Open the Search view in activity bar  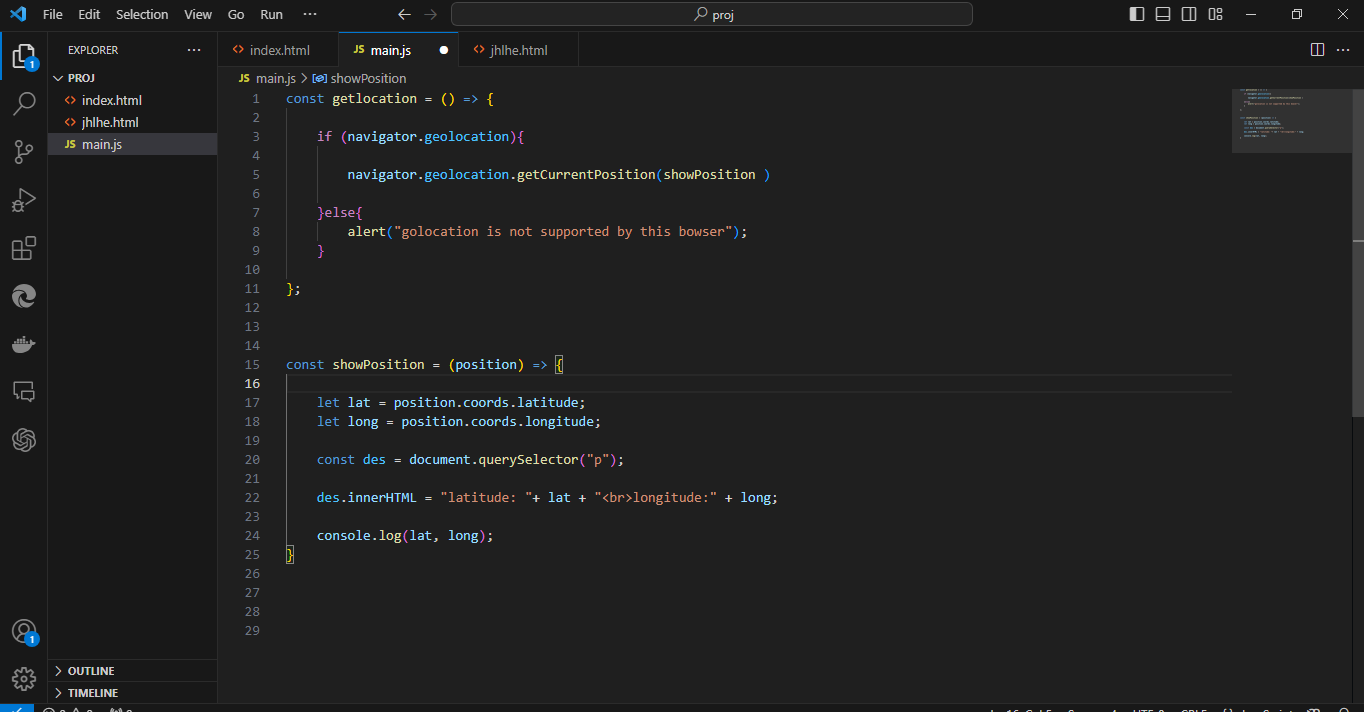tap(24, 103)
